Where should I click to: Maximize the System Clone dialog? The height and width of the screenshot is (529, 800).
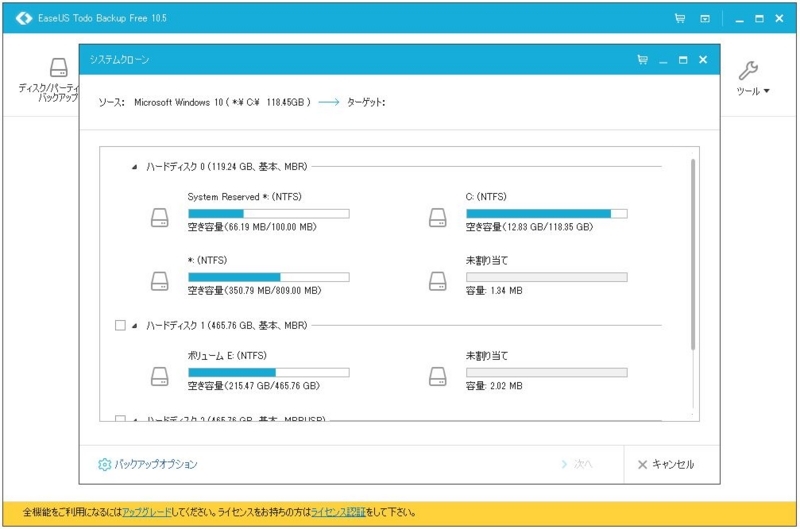683,60
